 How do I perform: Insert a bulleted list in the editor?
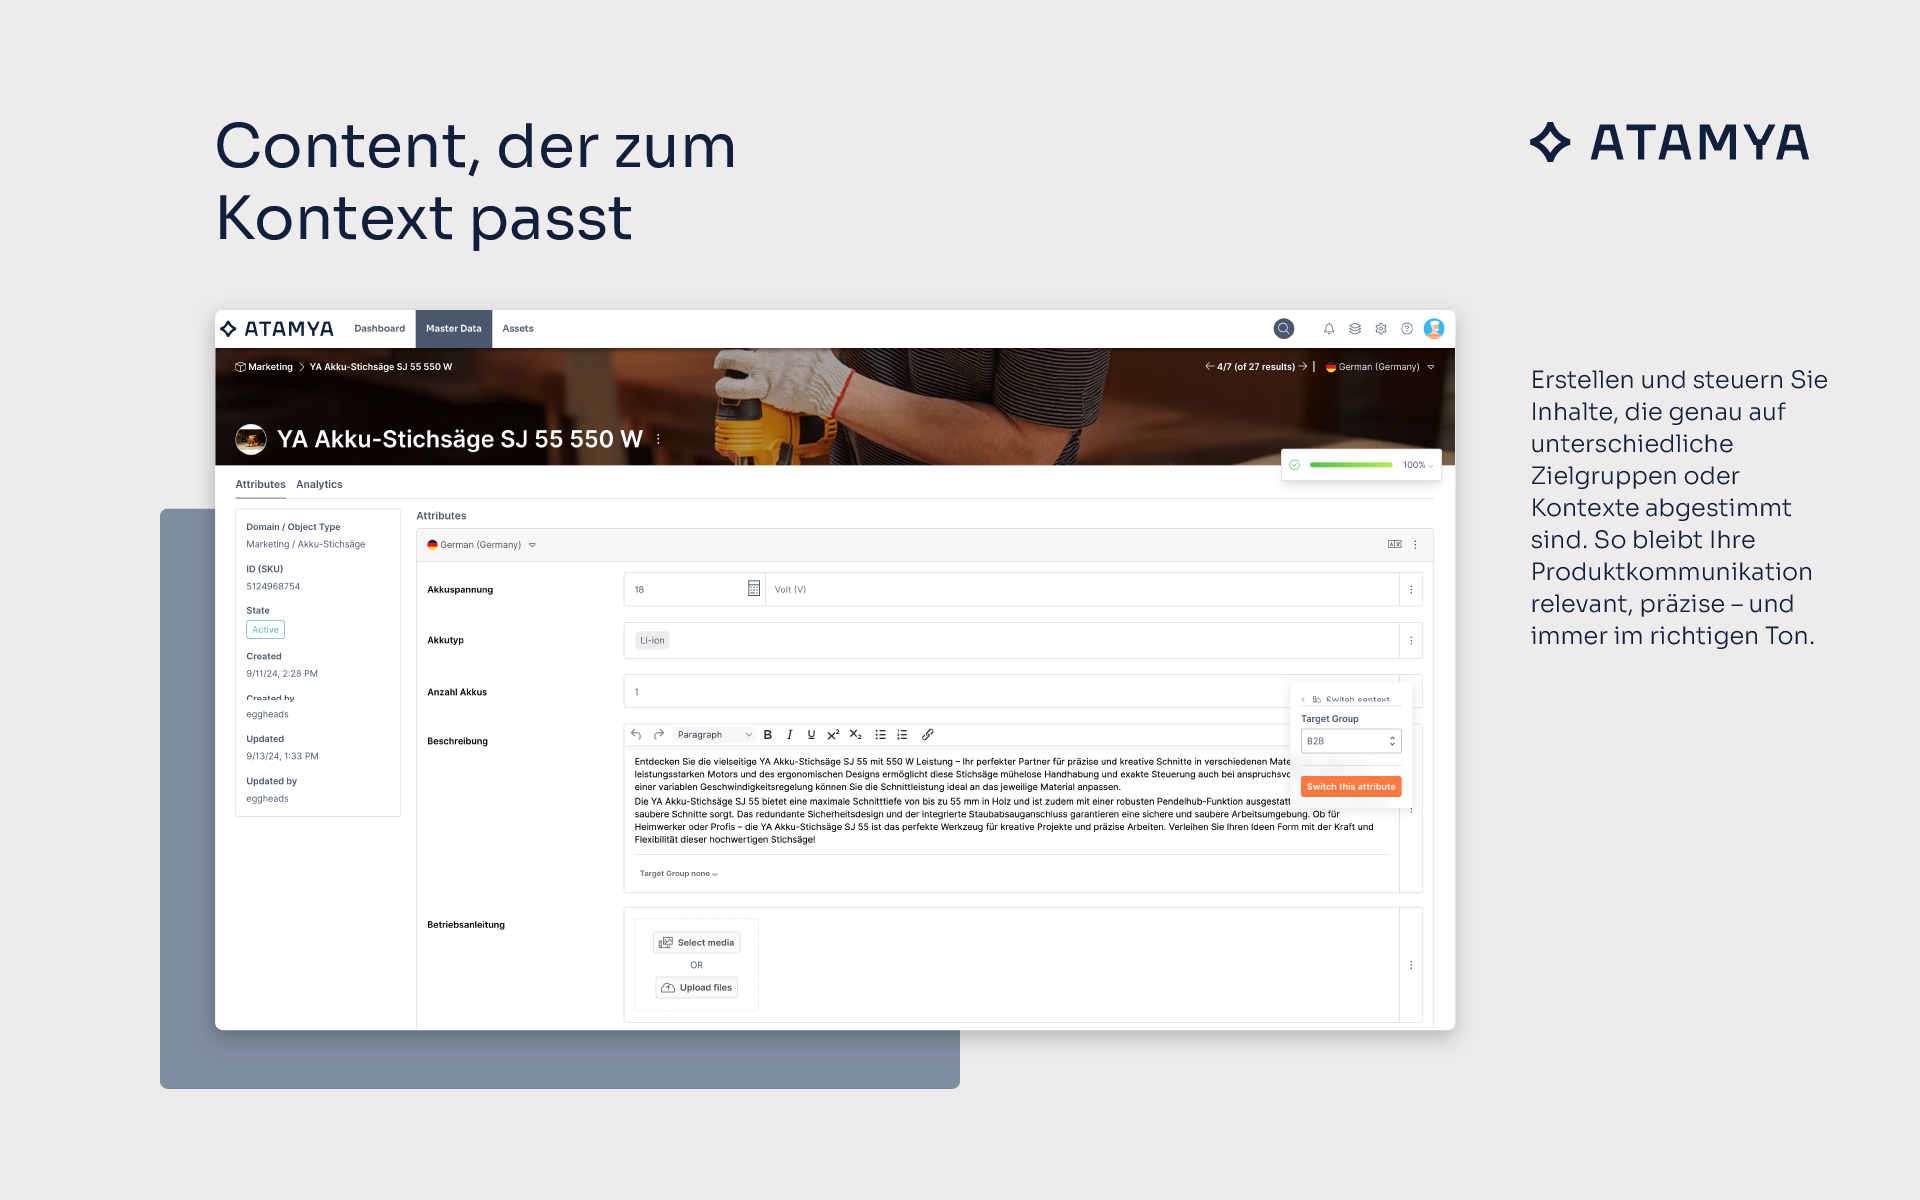pos(880,735)
